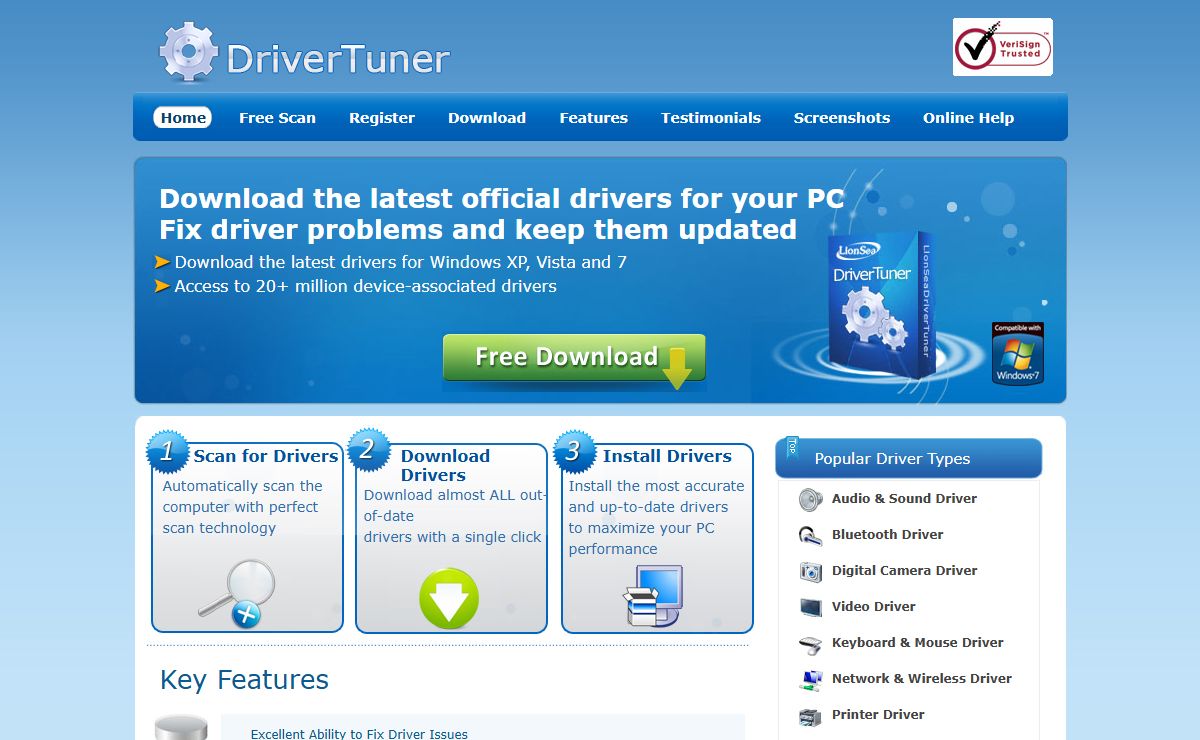
Task: Click the Video Driver monitor icon
Action: (811, 607)
